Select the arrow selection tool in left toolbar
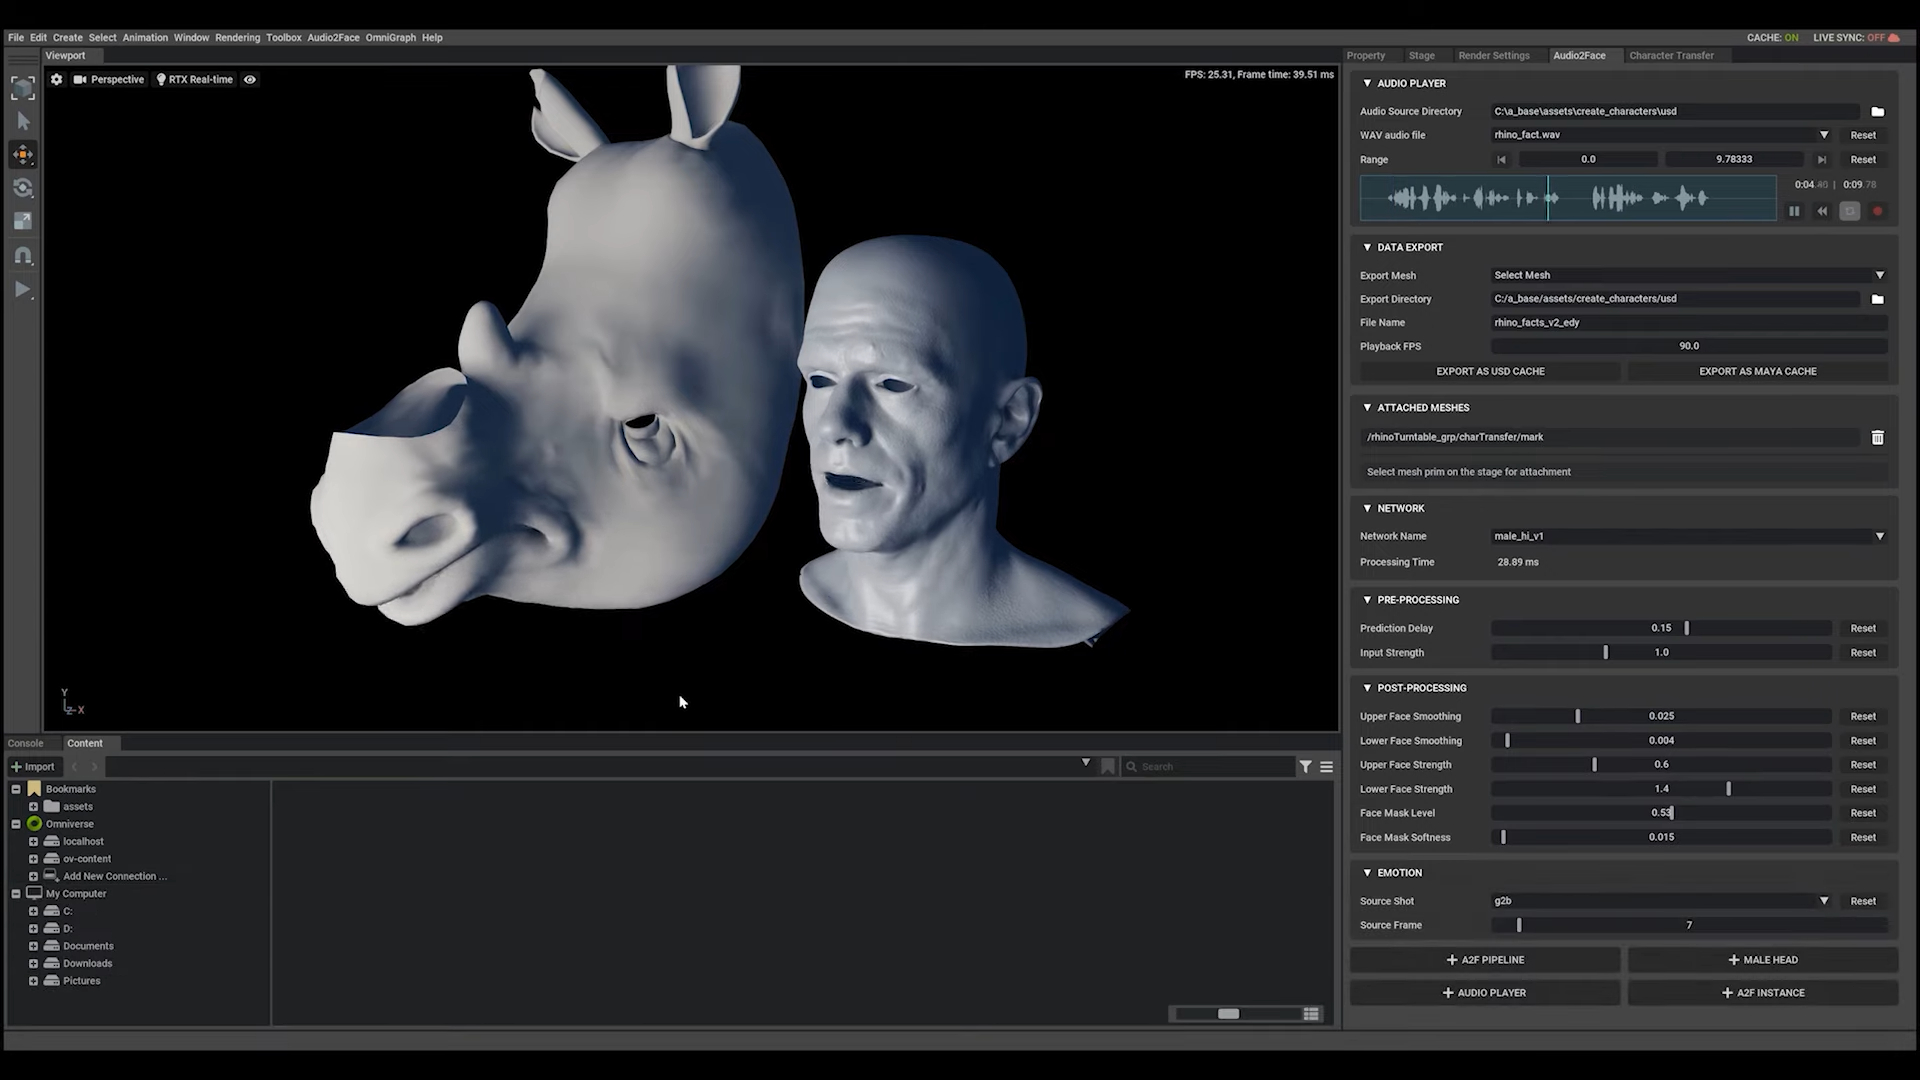Viewport: 1920px width, 1080px height. coord(23,121)
